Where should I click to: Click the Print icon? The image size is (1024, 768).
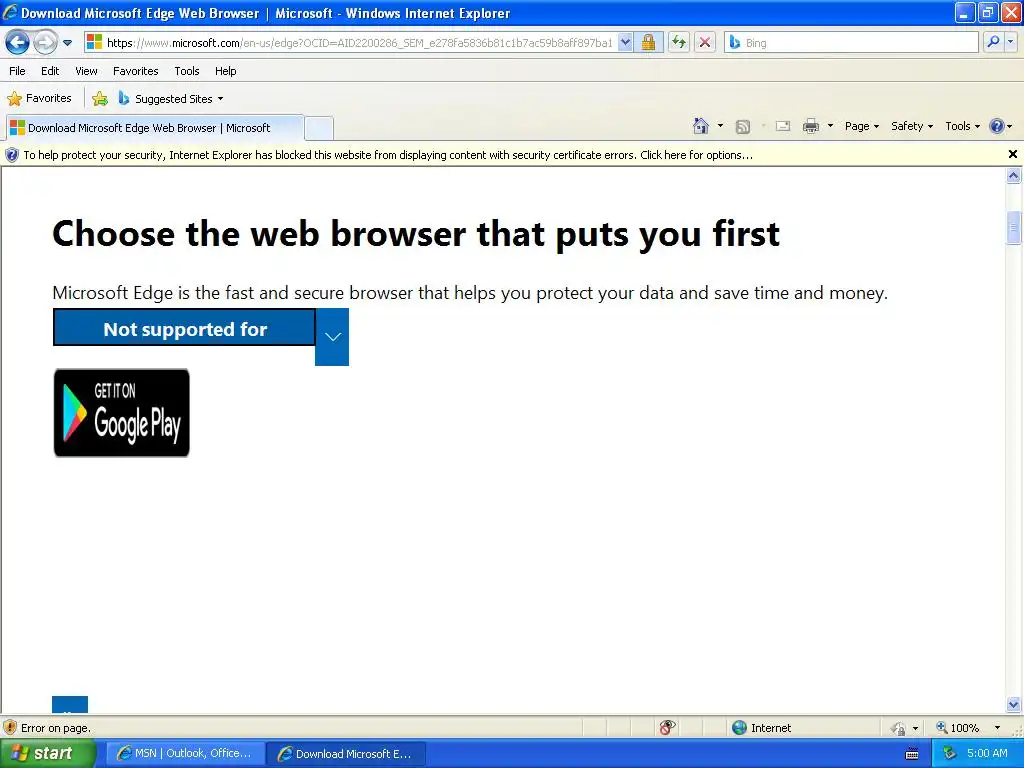[810, 126]
